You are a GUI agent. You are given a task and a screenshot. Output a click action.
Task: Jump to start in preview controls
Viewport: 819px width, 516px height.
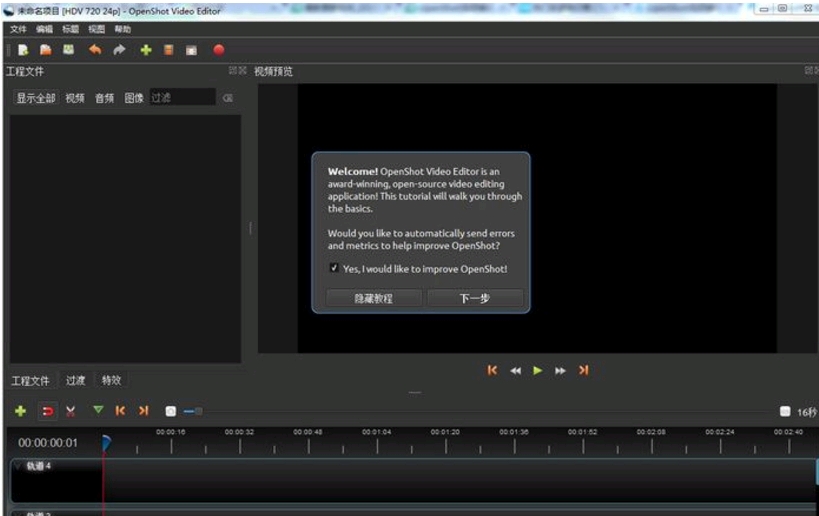pos(492,370)
